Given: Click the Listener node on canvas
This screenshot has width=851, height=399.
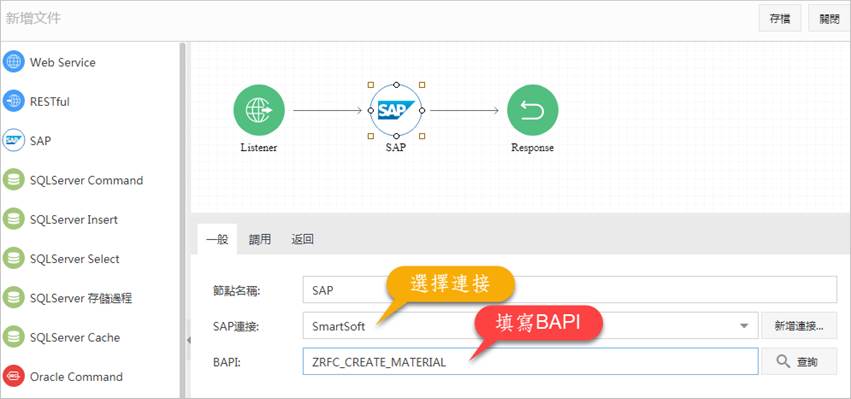Looking at the screenshot, I should click(x=259, y=110).
